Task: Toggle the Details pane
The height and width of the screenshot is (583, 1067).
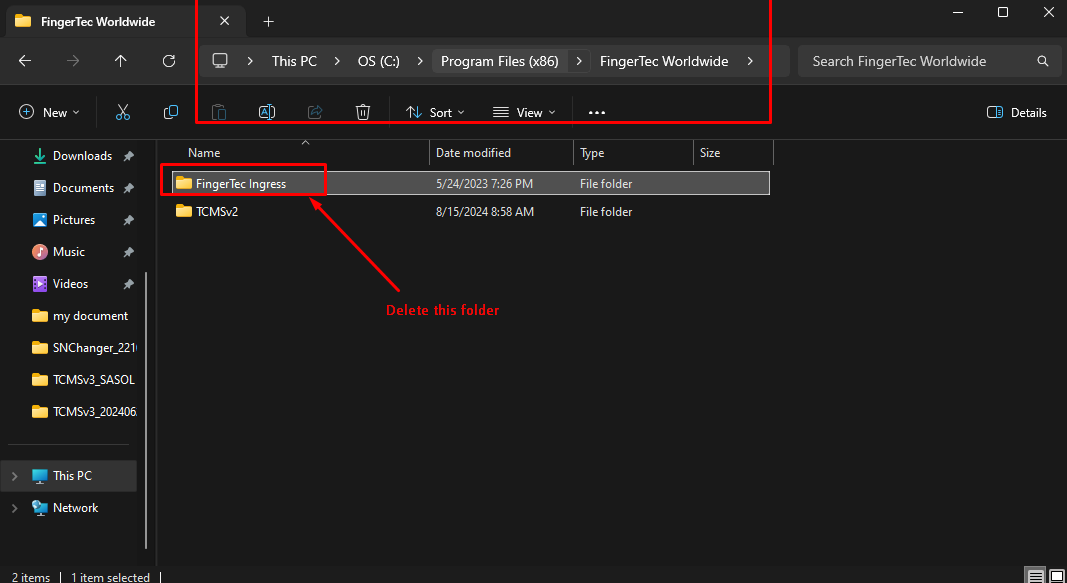Action: [1017, 112]
